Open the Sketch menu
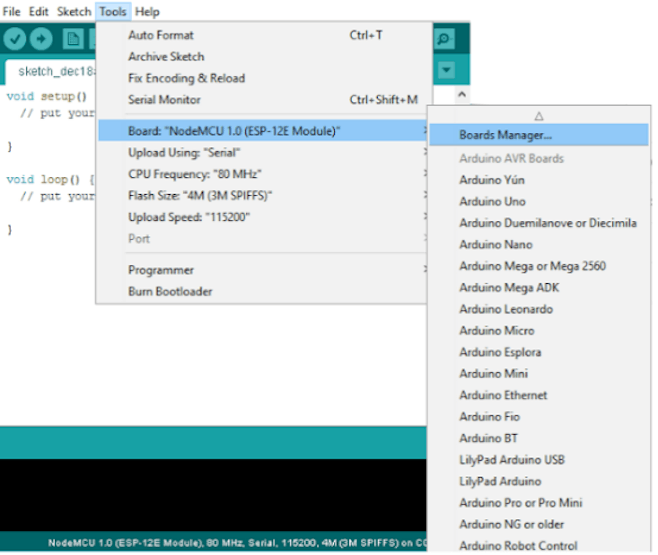 (74, 11)
